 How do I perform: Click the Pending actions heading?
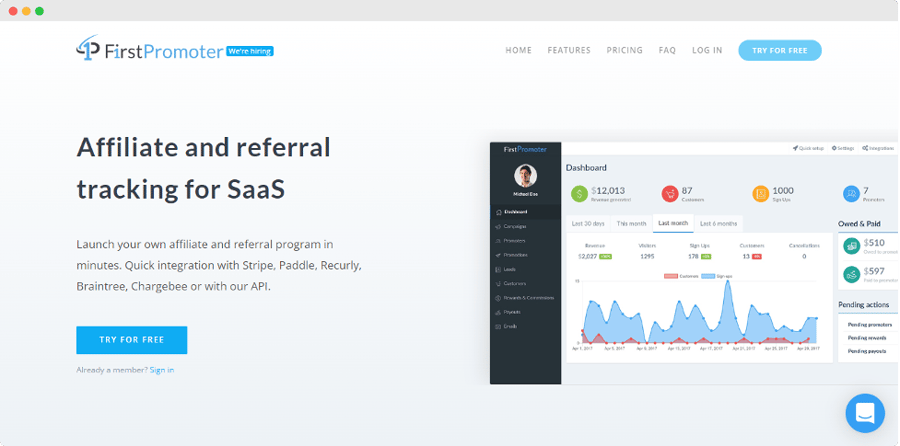tap(863, 304)
